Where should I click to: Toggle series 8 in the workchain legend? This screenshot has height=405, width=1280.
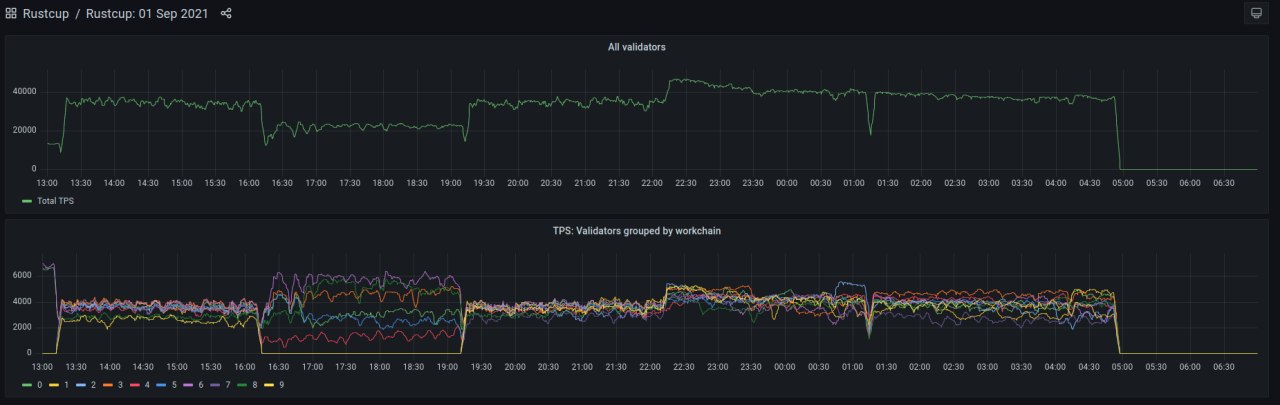click(x=255, y=384)
